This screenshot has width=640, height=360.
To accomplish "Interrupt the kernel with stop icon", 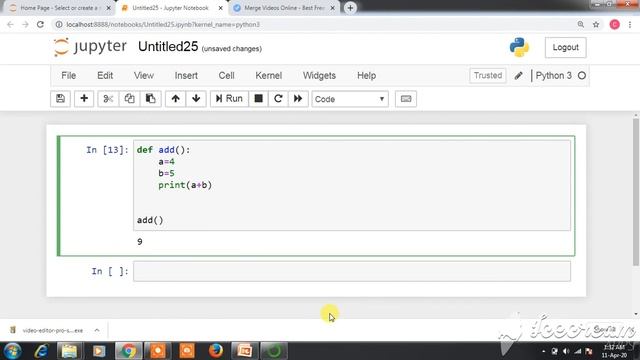I will [258, 99].
